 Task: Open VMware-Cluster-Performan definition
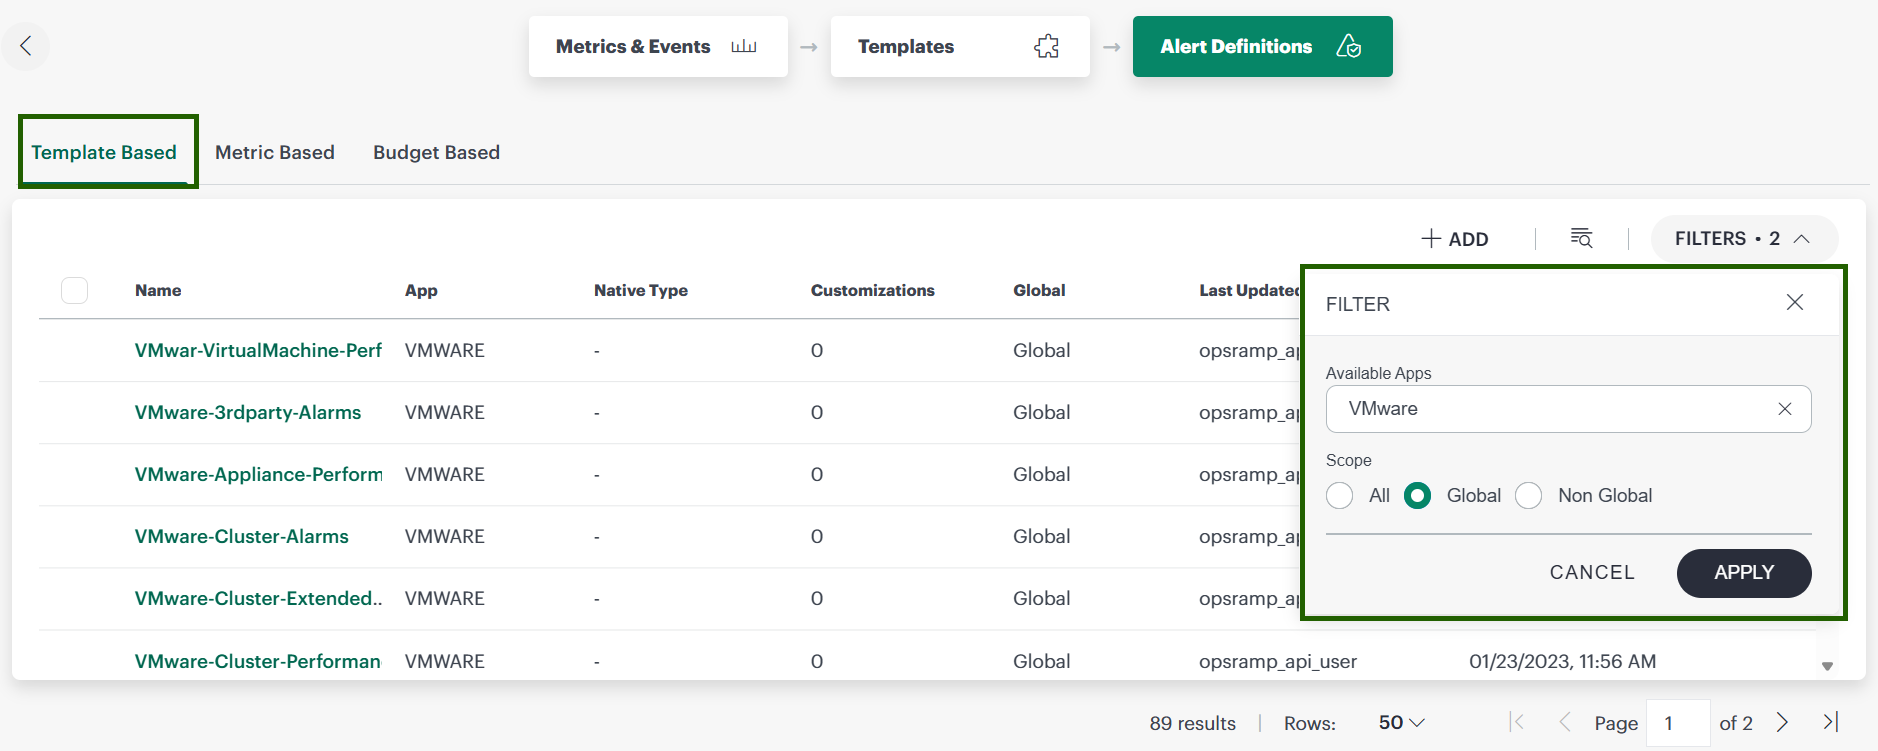[x=258, y=661]
